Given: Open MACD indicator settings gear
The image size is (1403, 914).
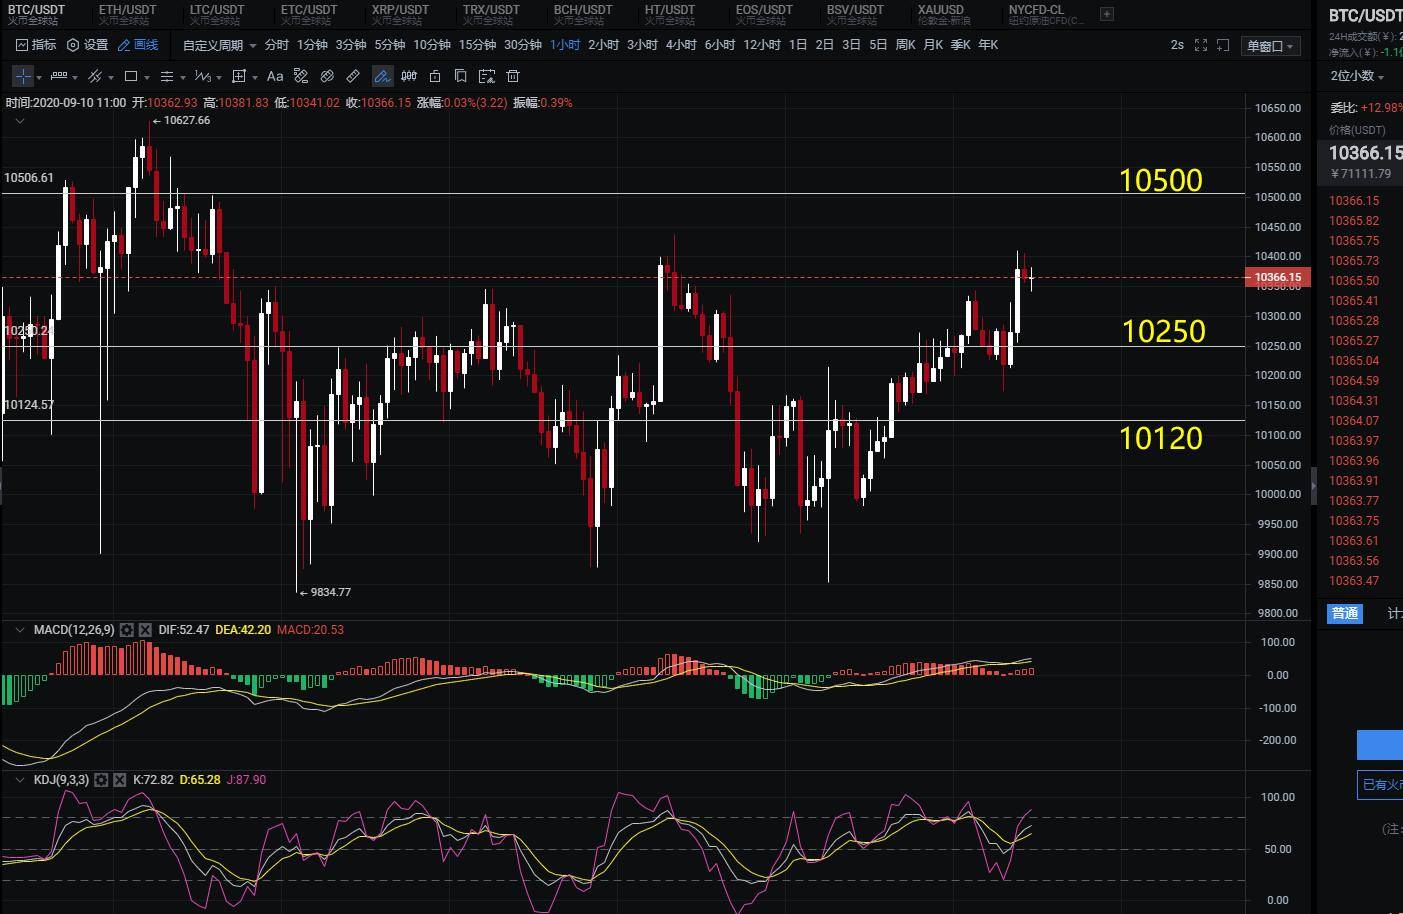Looking at the screenshot, I should 126,630.
